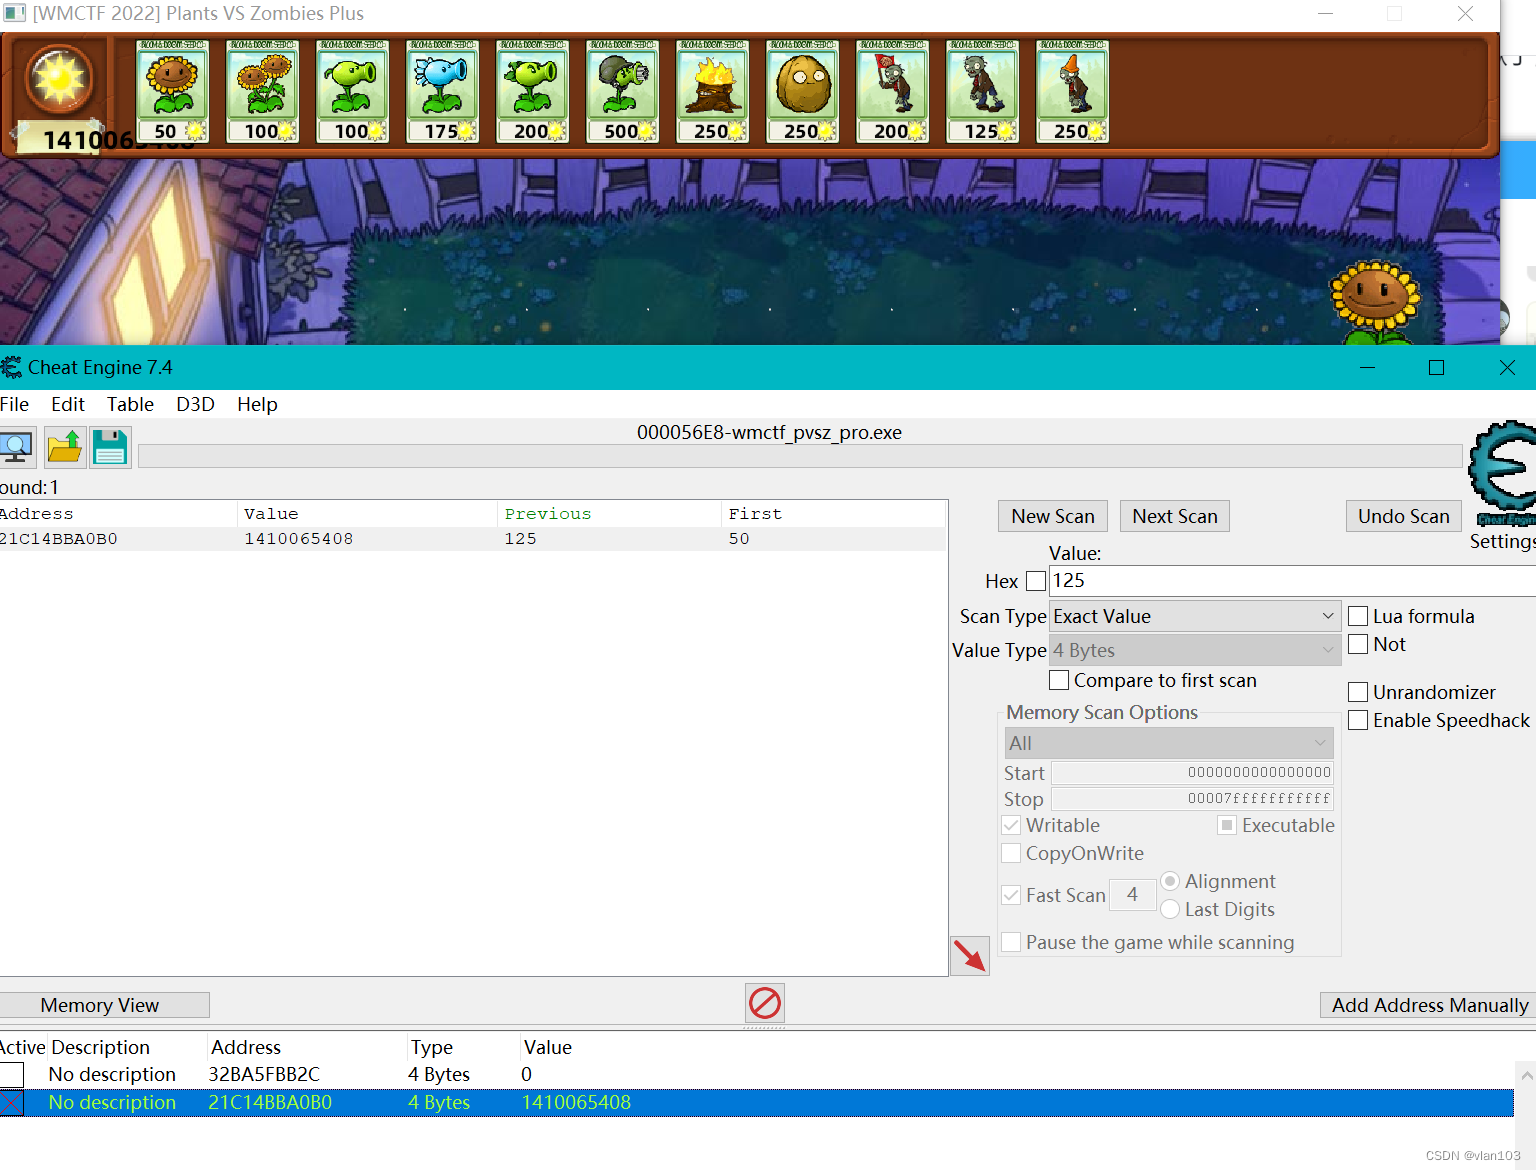Viewport: 1536px width, 1170px height.
Task: Enable the Lua formula checkbox
Action: click(x=1358, y=616)
